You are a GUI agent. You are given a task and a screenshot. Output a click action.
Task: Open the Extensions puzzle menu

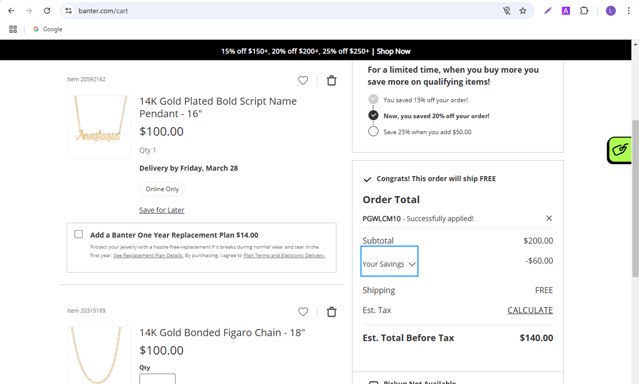click(x=584, y=11)
